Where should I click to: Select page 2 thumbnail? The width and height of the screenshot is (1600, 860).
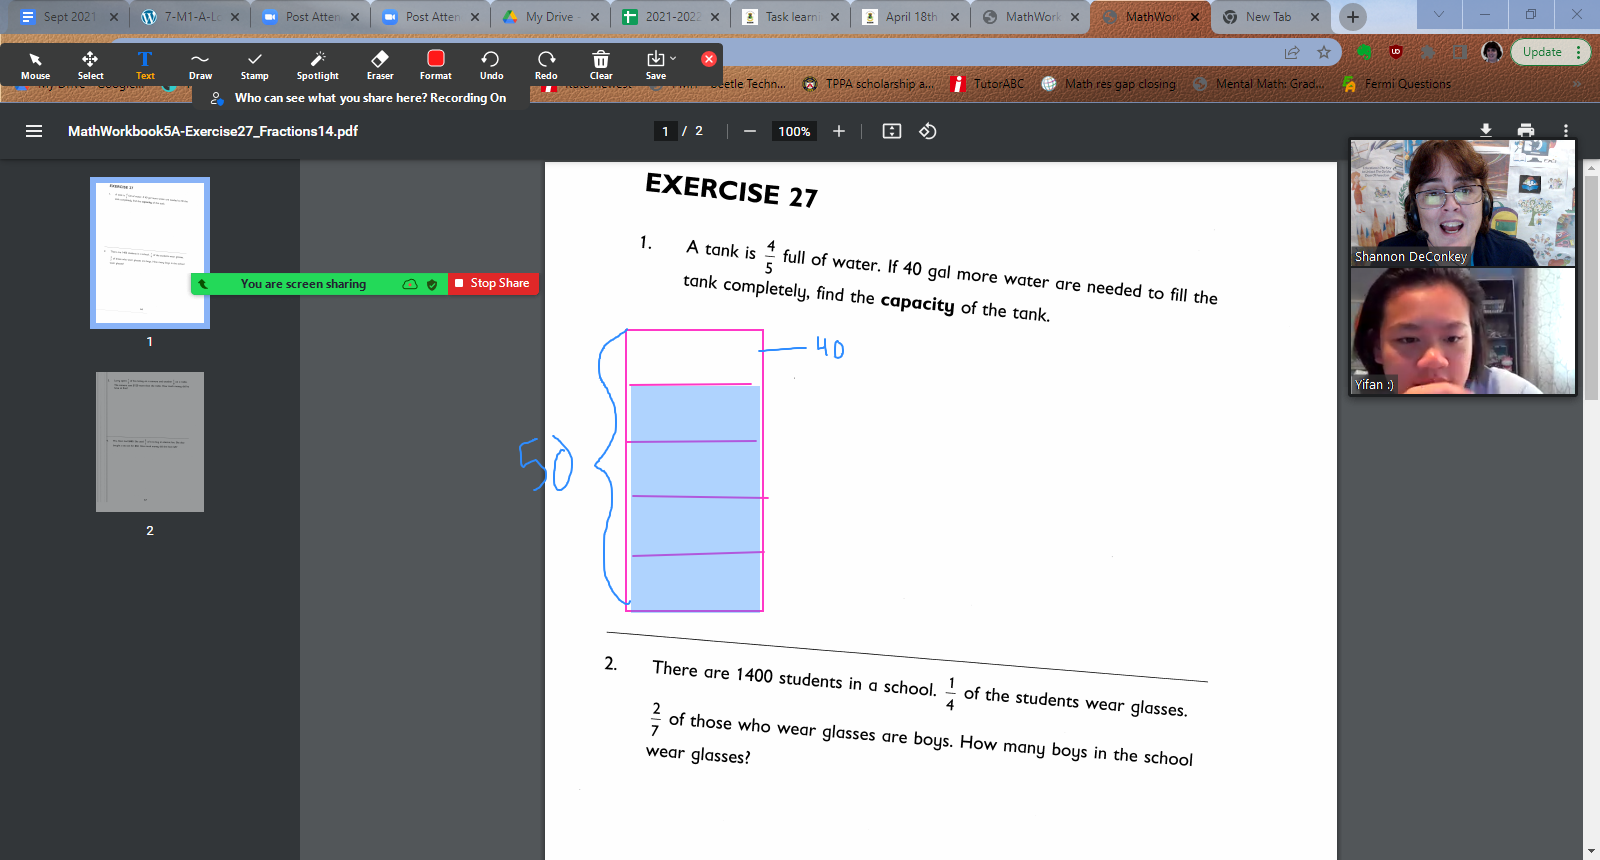tap(150, 442)
